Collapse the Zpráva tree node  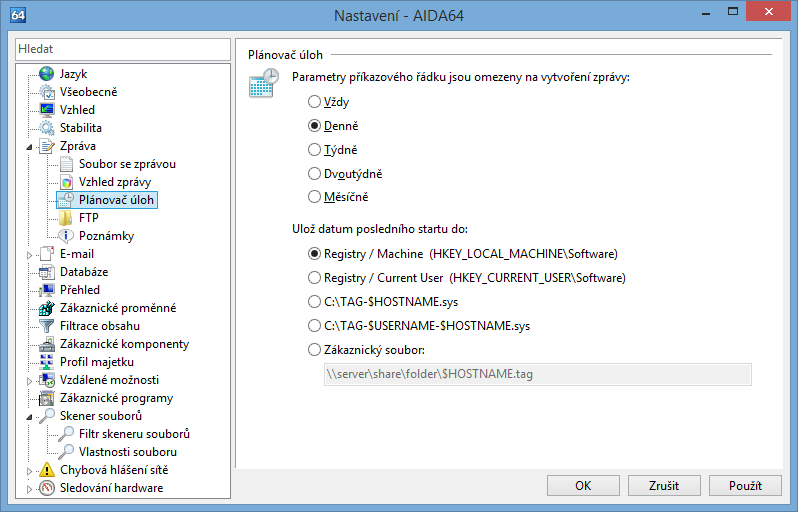[x=29, y=147]
